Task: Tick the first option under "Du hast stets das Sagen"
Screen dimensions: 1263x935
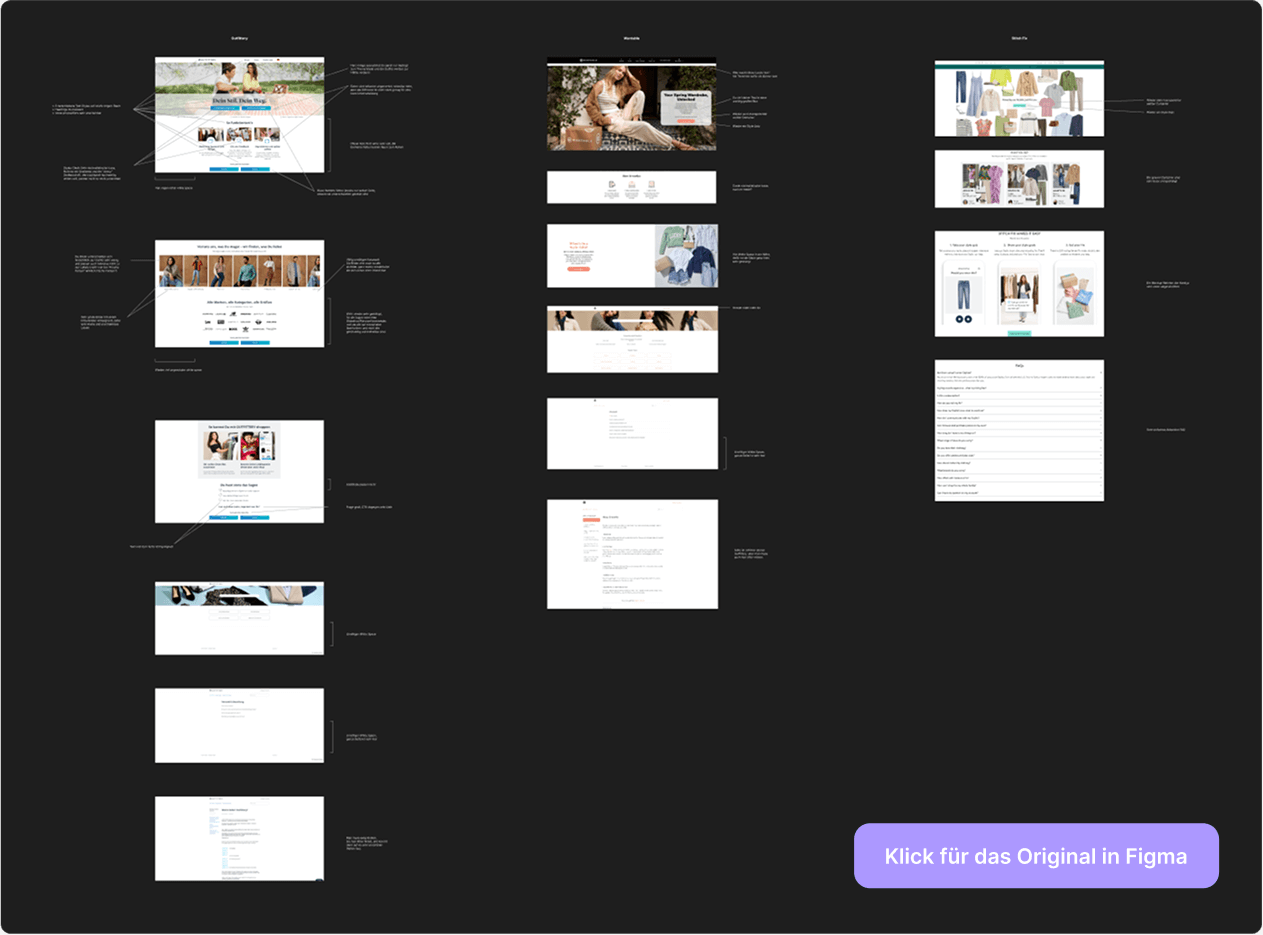Action: coord(221,492)
